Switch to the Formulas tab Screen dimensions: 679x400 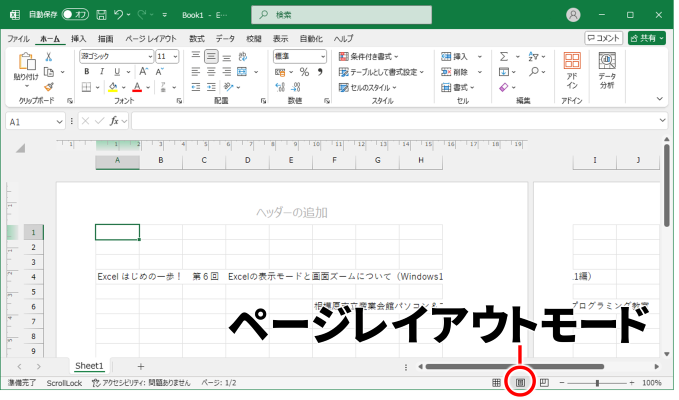click(197, 39)
